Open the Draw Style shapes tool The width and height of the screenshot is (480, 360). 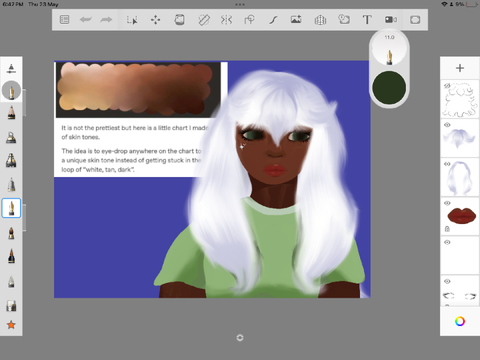pos(249,20)
